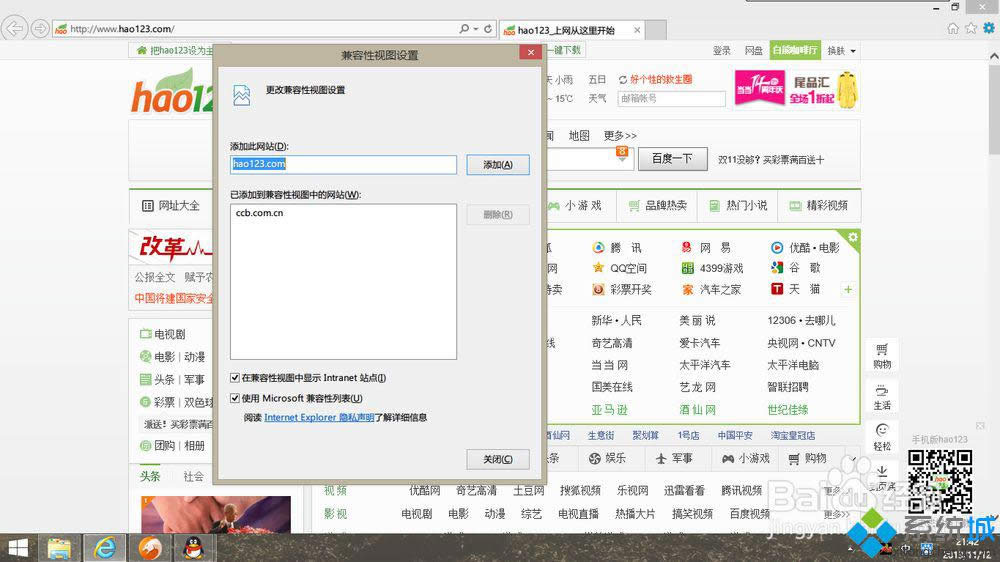Click the green plus add-site icon
This screenshot has width=1000, height=562.
pos(848,290)
